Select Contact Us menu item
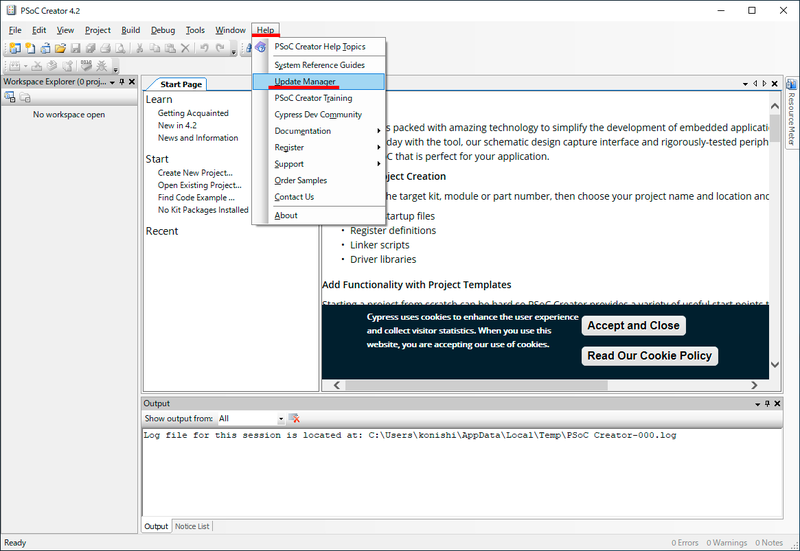The image size is (800, 551). (318, 196)
